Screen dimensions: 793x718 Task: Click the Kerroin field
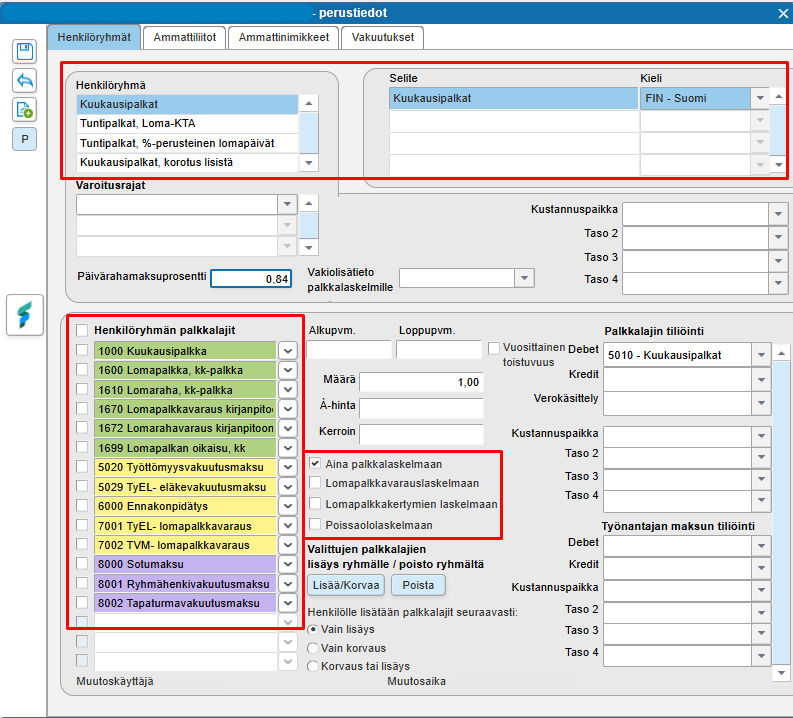tap(421, 434)
